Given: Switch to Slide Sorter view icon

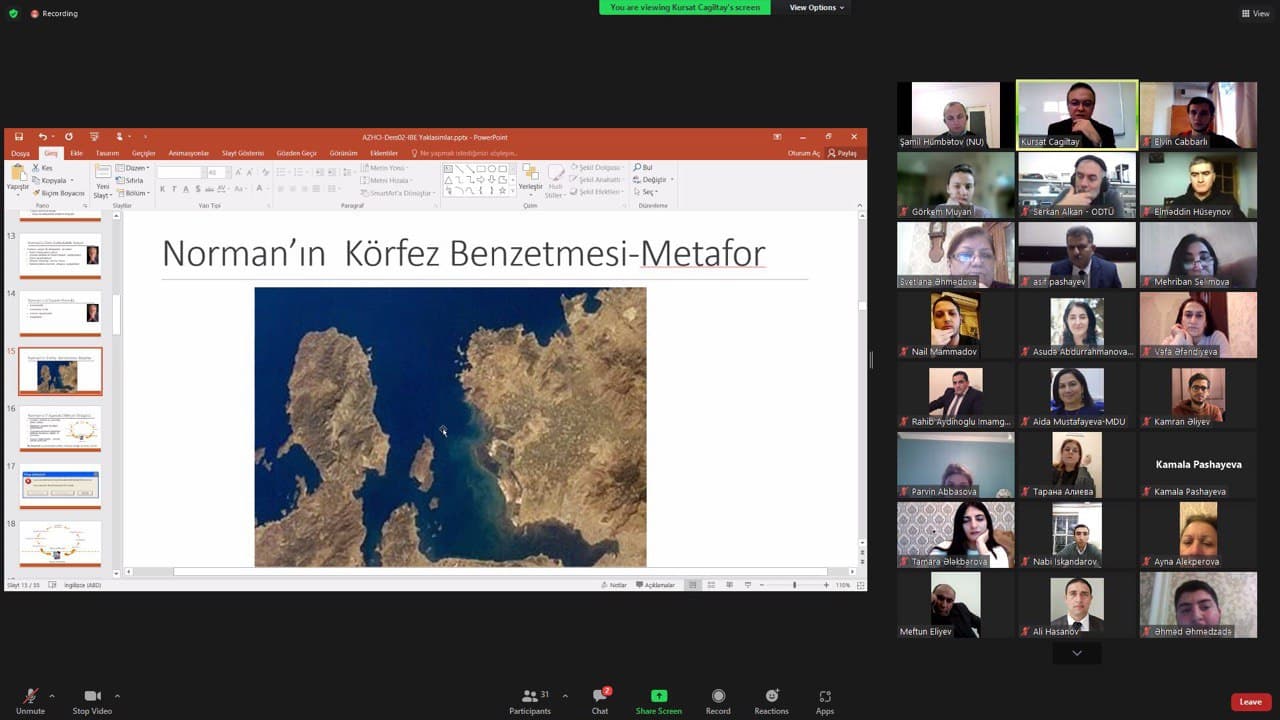Looking at the screenshot, I should click(710, 585).
